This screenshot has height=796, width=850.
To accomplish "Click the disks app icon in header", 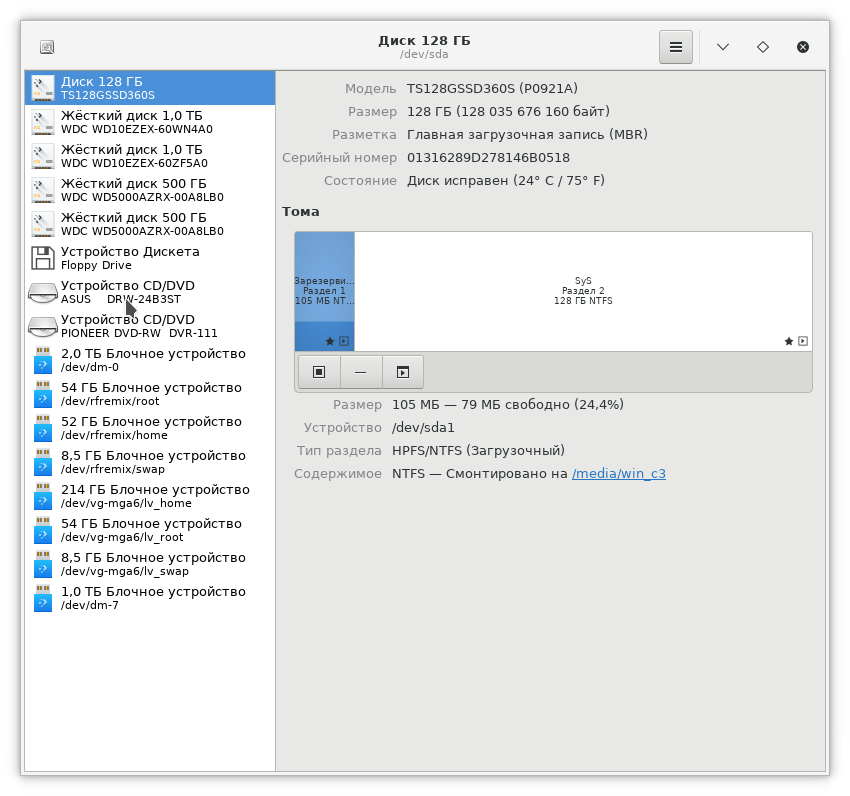I will click(x=47, y=47).
